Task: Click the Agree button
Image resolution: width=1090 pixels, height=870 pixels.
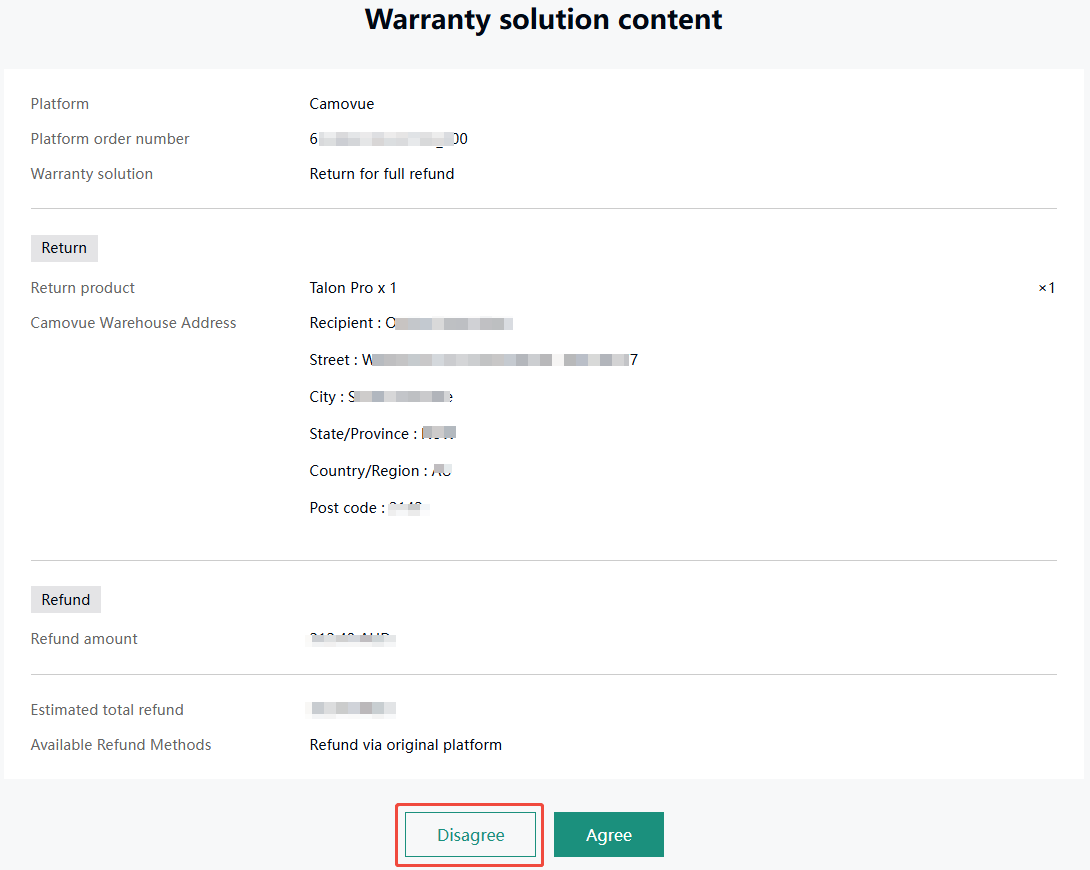Action: click(x=608, y=835)
